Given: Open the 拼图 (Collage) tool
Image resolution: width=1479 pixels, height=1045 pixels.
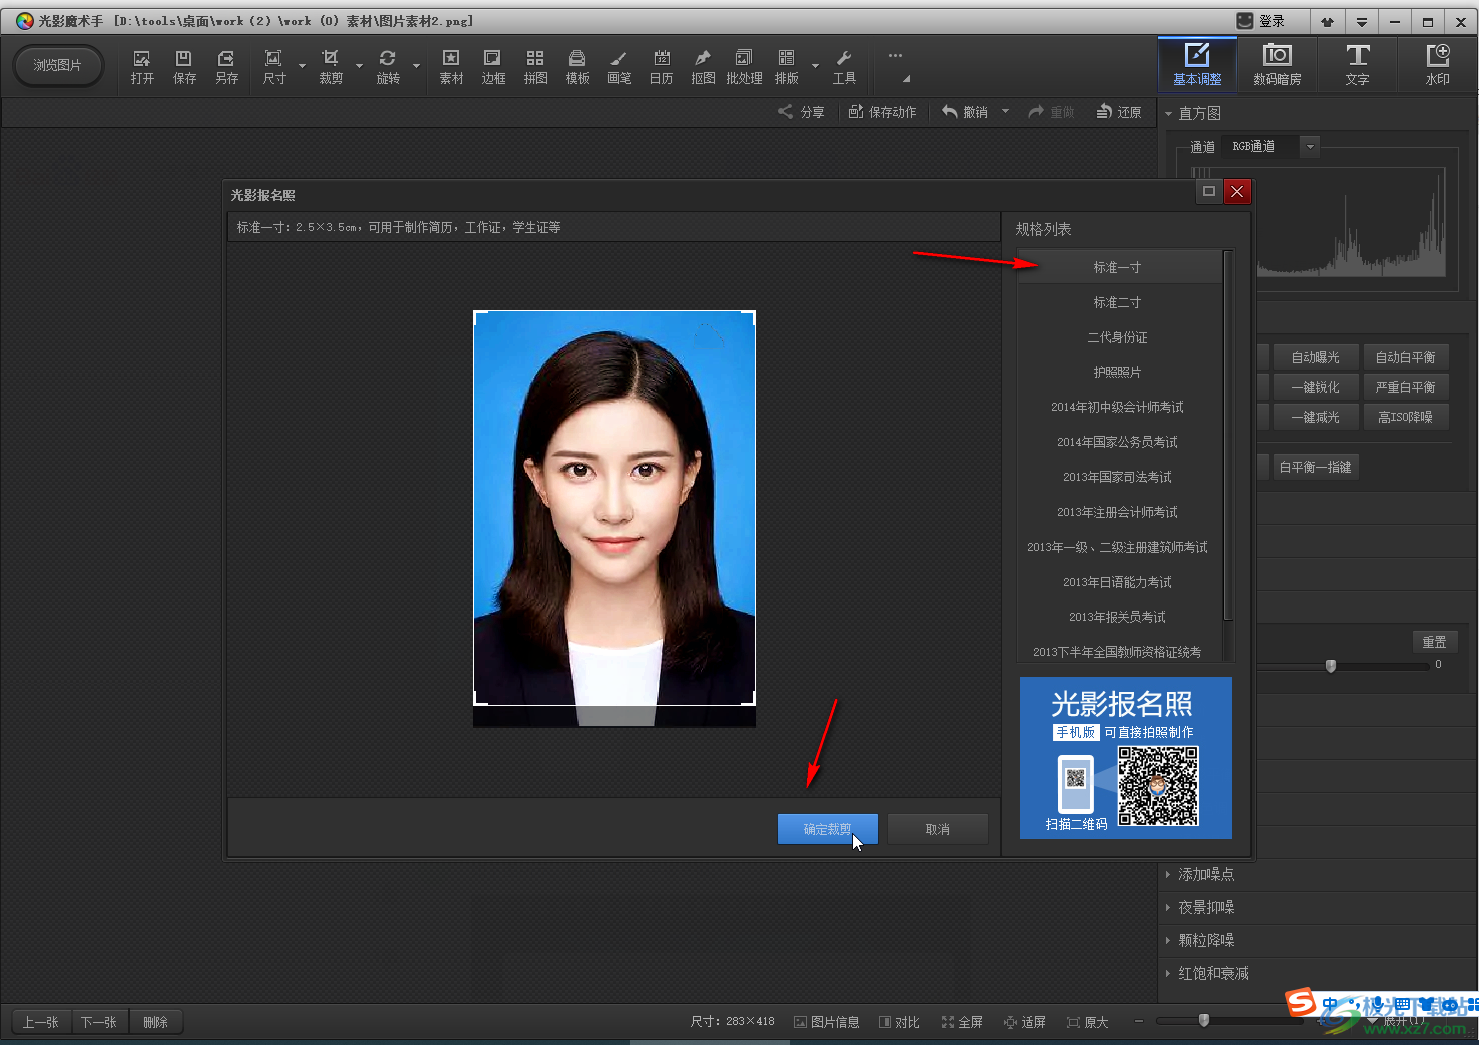Looking at the screenshot, I should coord(535,67).
